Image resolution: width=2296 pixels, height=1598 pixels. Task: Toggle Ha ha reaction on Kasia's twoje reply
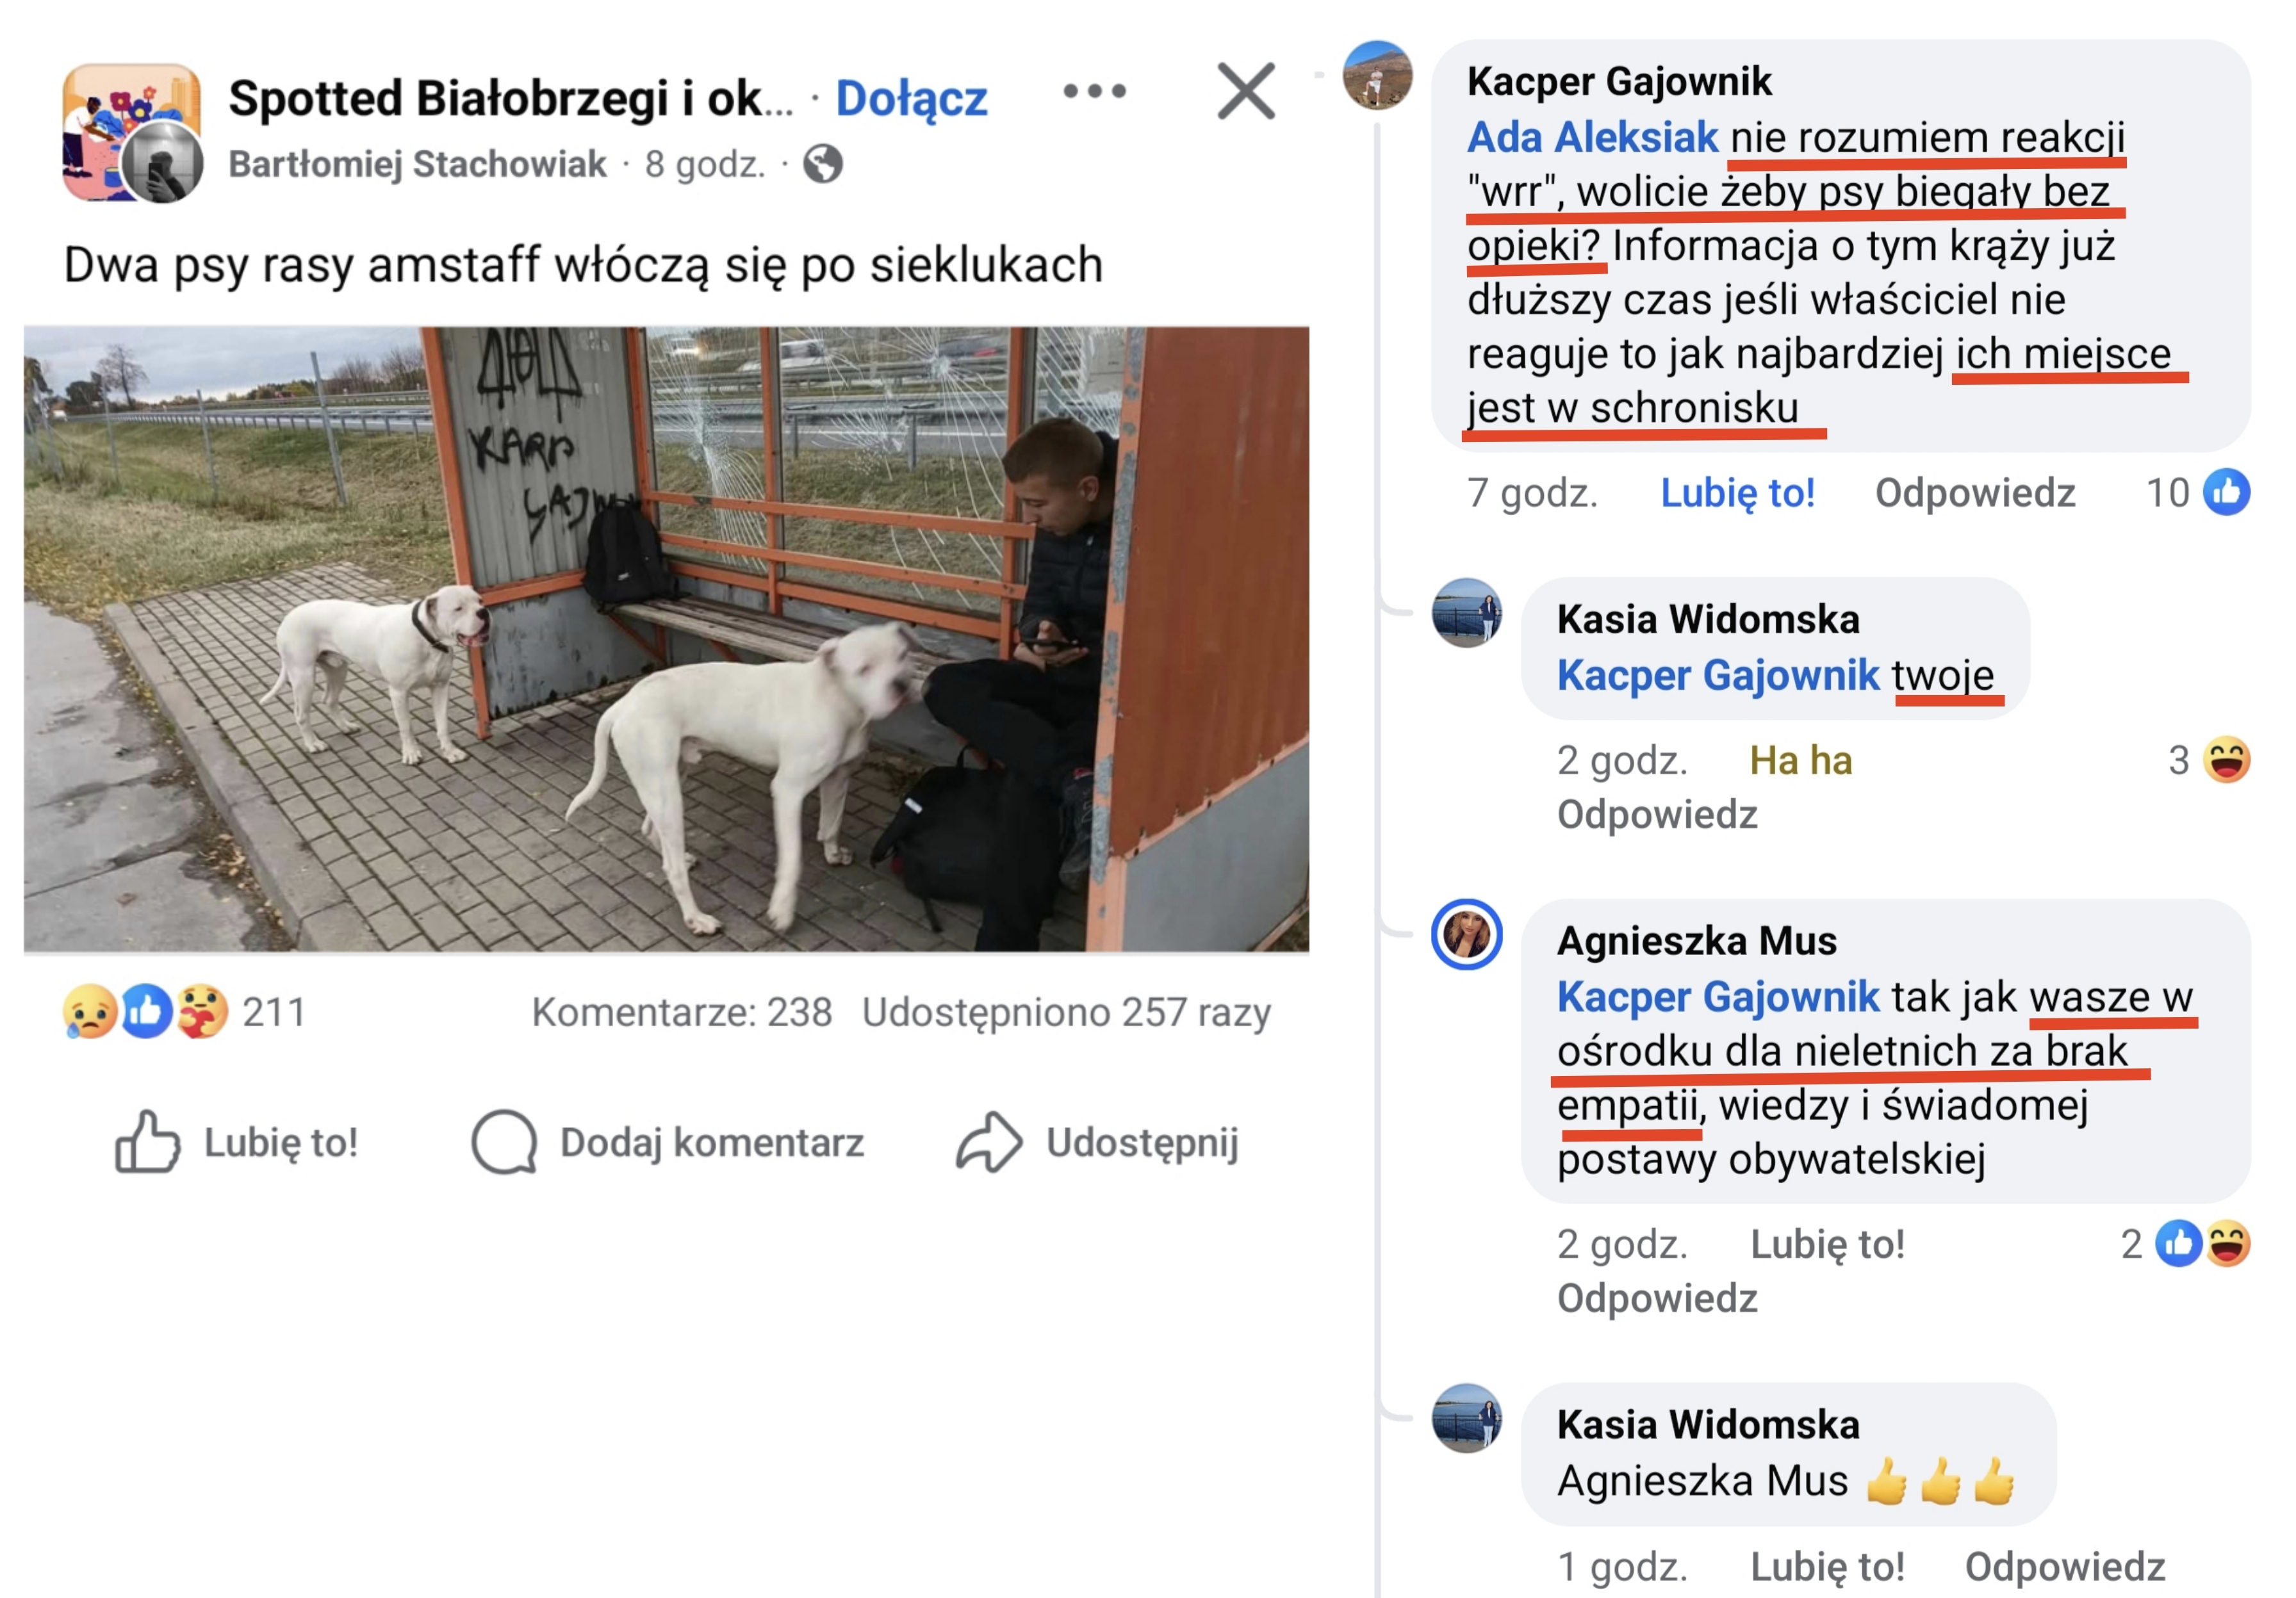coord(1800,761)
